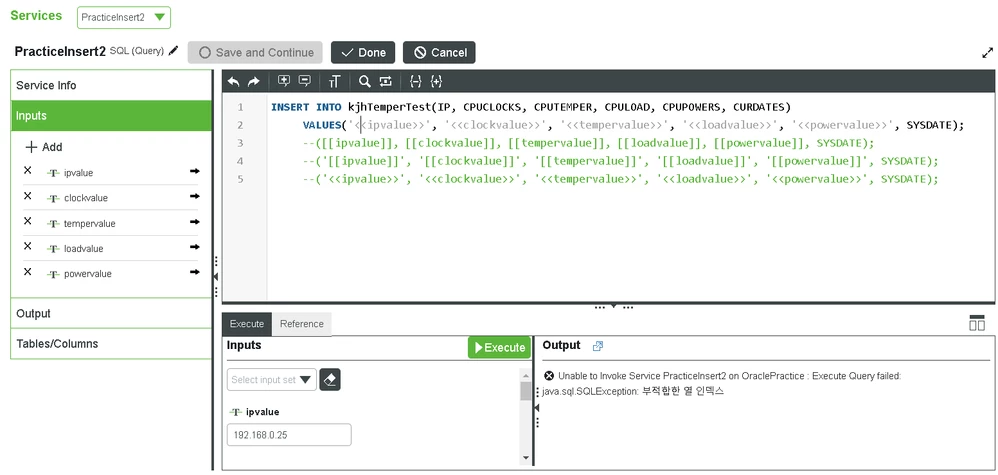This screenshot has height=475, width=998.
Task: Click commented line 4 in editor
Action: coord(621,161)
